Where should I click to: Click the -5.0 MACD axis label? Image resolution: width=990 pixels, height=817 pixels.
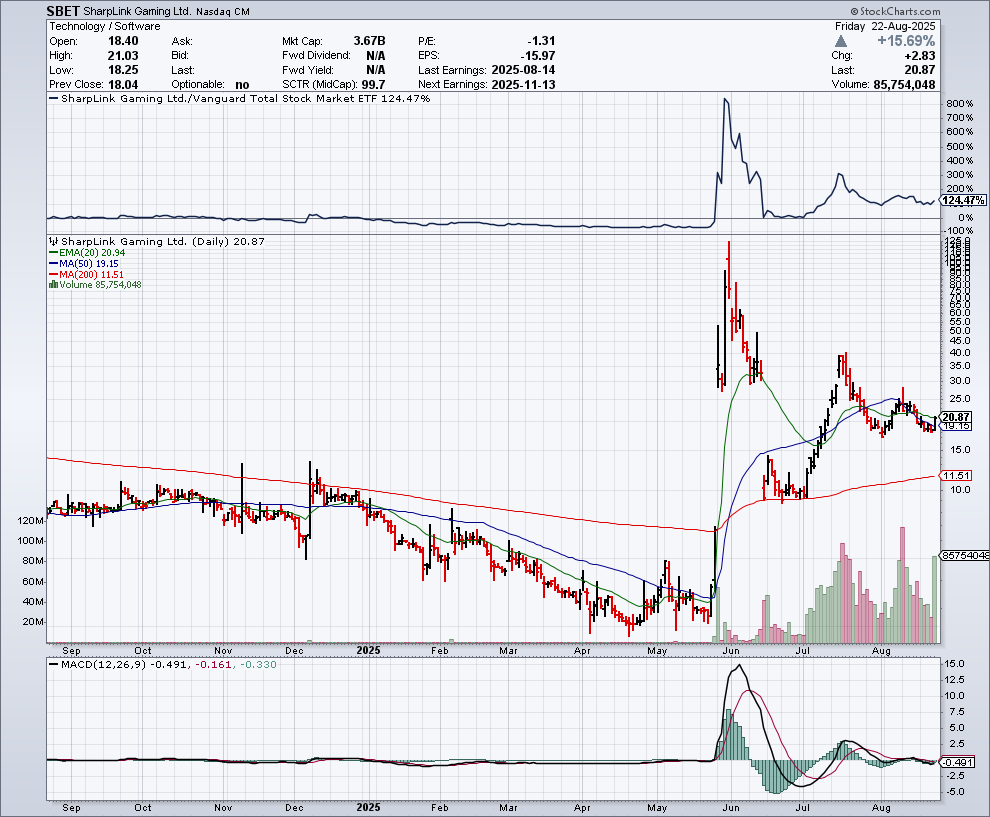click(x=953, y=792)
